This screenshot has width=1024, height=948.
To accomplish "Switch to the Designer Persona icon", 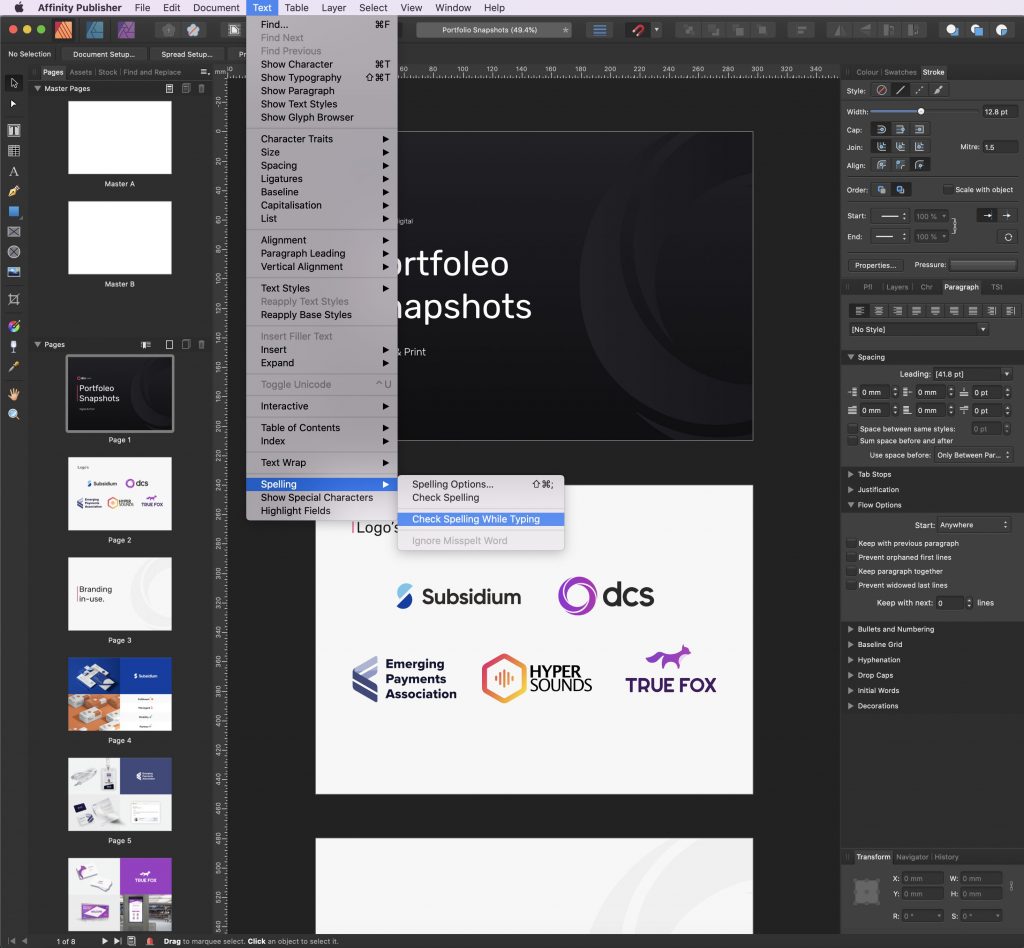I will pos(94,30).
